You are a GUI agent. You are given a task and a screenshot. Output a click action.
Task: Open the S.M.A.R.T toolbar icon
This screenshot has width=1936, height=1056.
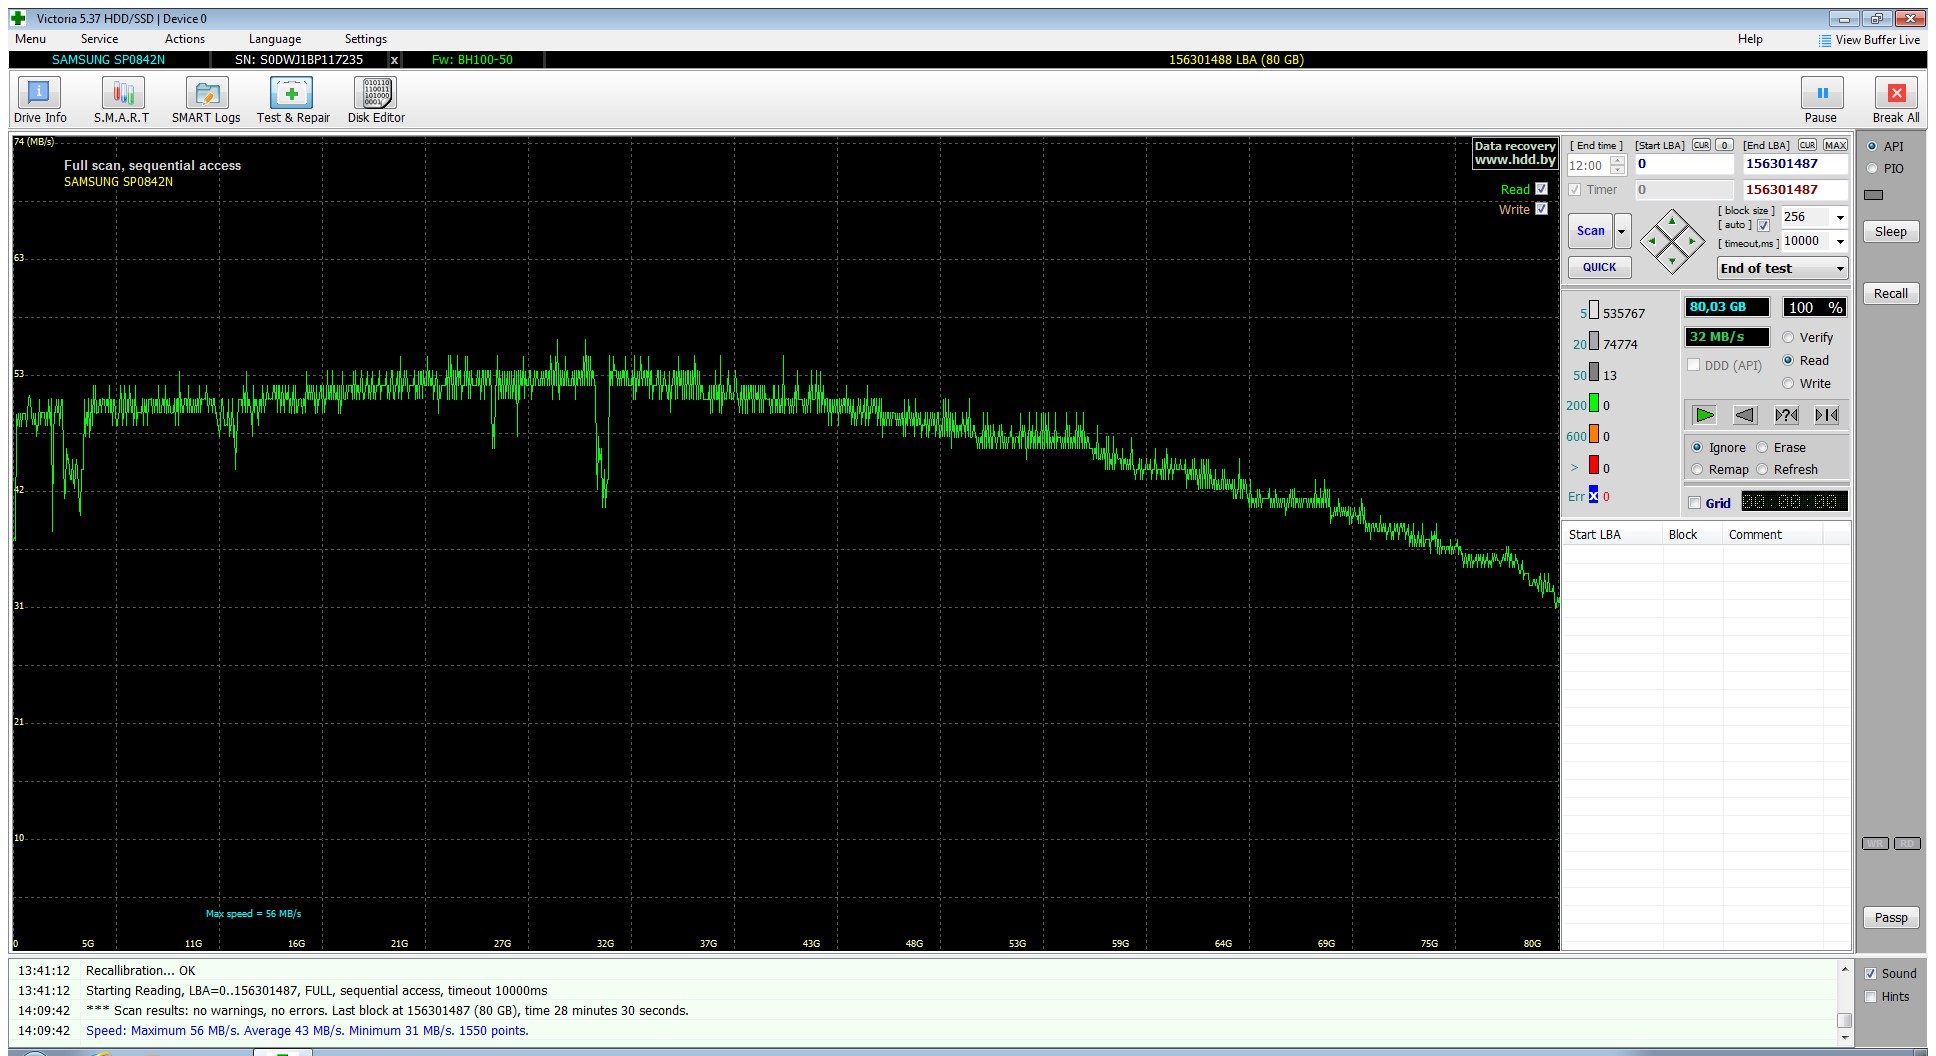[122, 101]
